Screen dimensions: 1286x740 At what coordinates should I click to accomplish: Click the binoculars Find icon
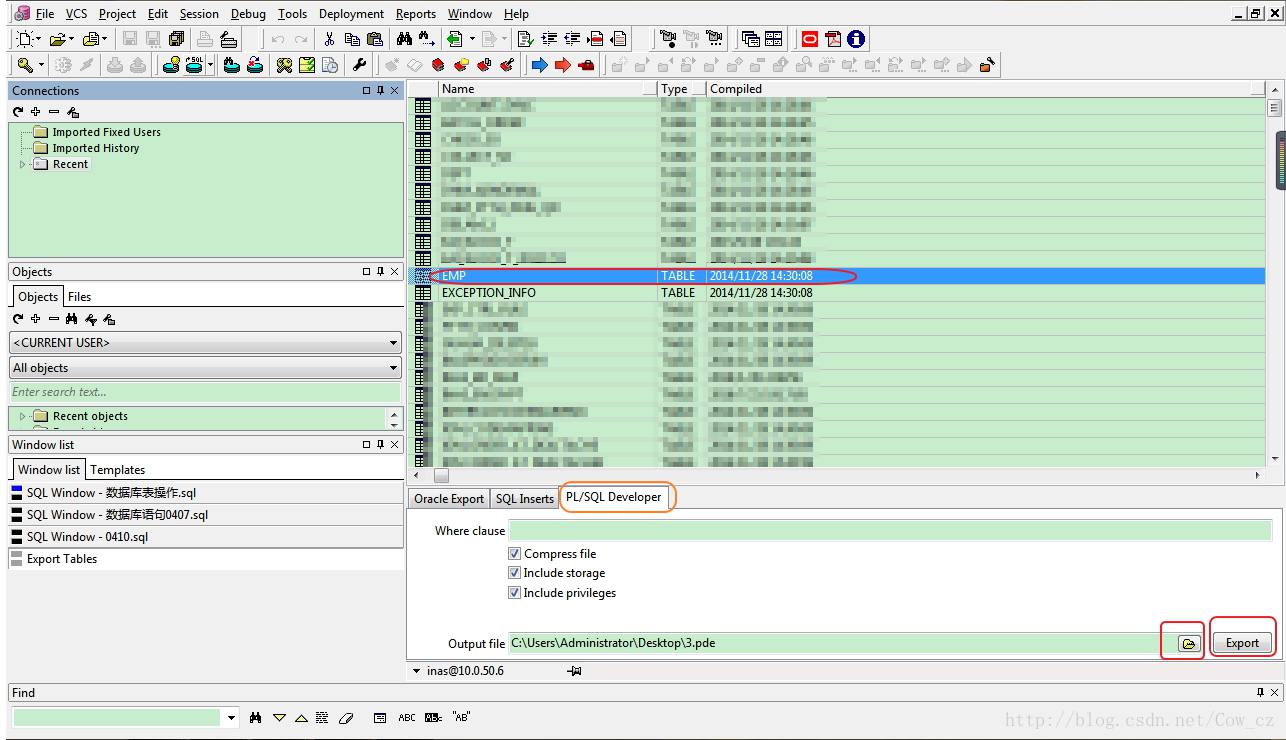[404, 39]
